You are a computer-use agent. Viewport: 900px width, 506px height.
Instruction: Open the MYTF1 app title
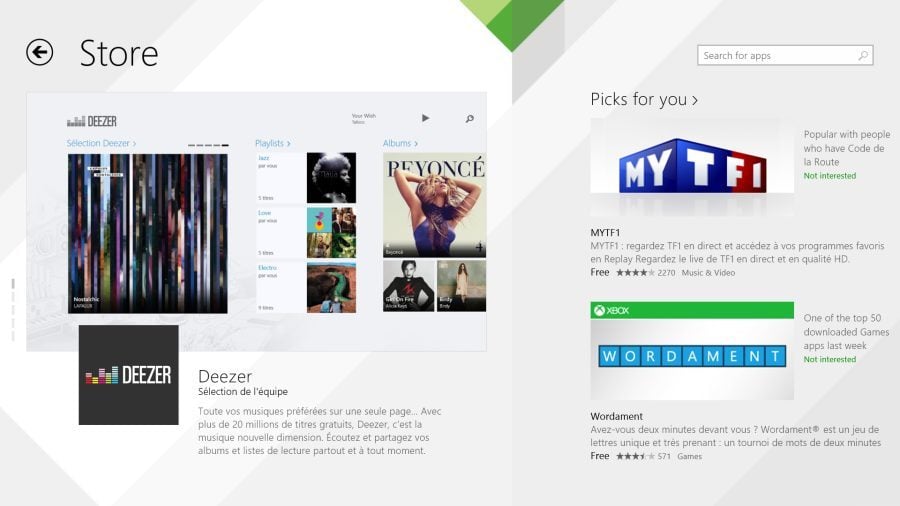[x=605, y=232]
